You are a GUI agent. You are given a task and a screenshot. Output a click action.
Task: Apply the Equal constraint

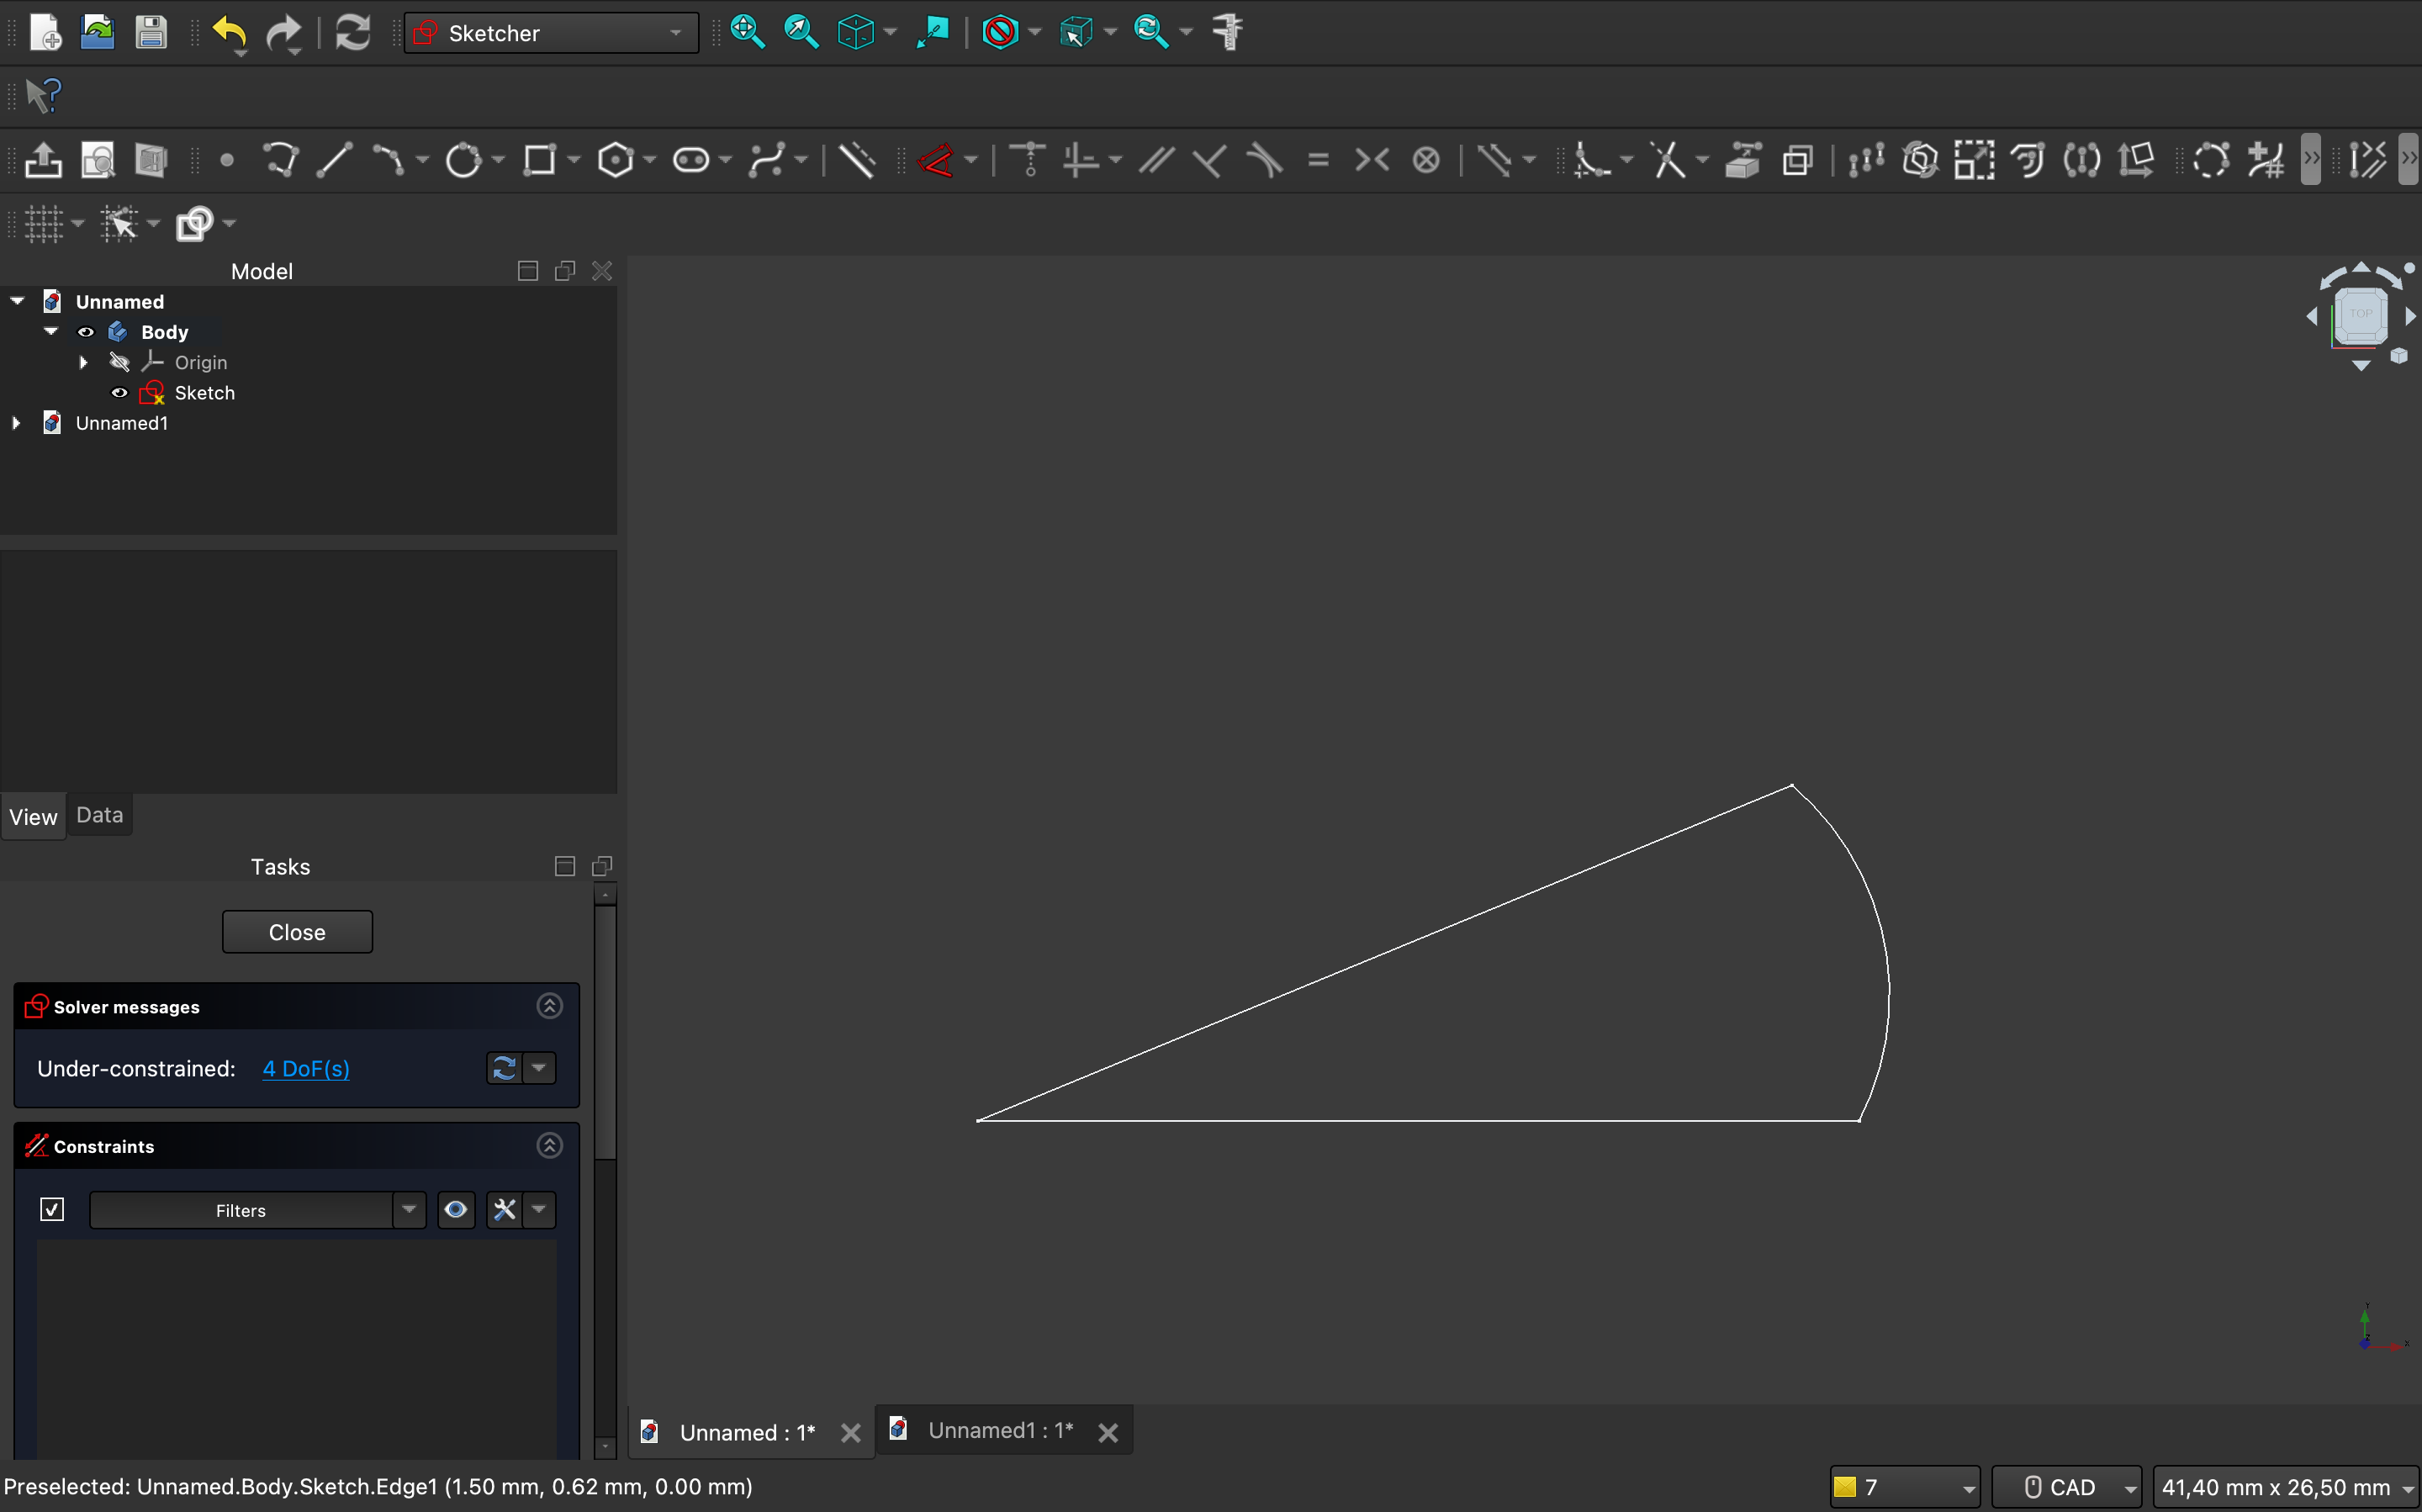click(x=1318, y=160)
